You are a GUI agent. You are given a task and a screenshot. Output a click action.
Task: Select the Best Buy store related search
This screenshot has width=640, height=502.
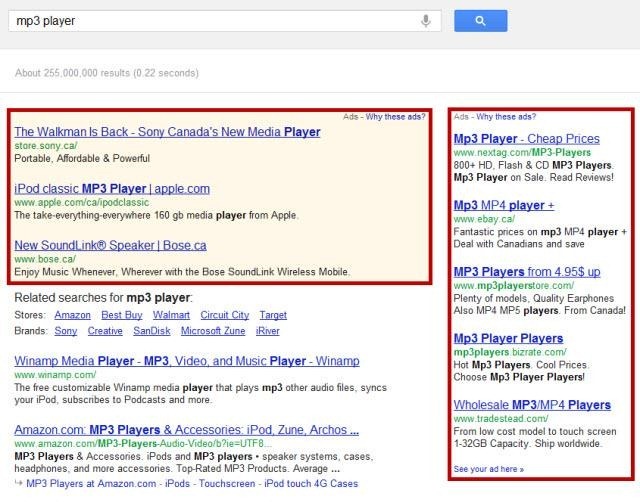coord(121,315)
